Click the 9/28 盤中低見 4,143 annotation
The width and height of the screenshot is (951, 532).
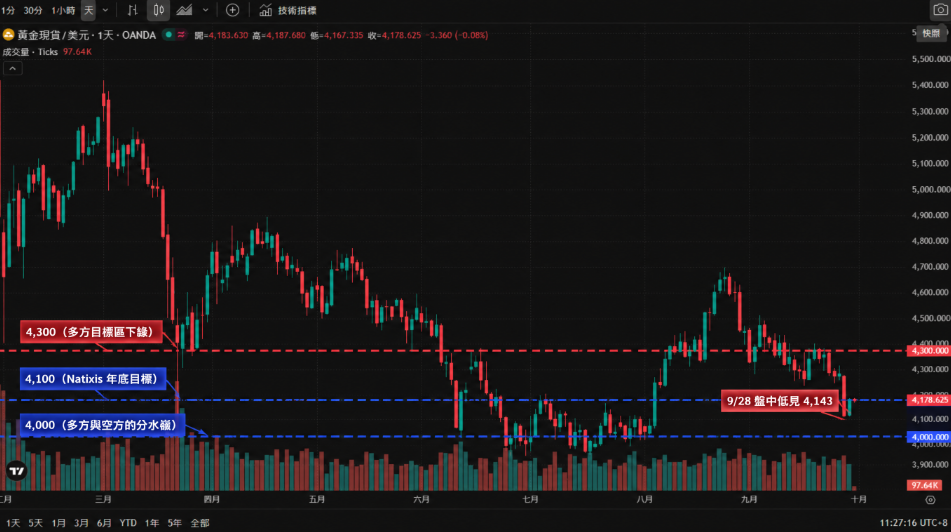780,401
